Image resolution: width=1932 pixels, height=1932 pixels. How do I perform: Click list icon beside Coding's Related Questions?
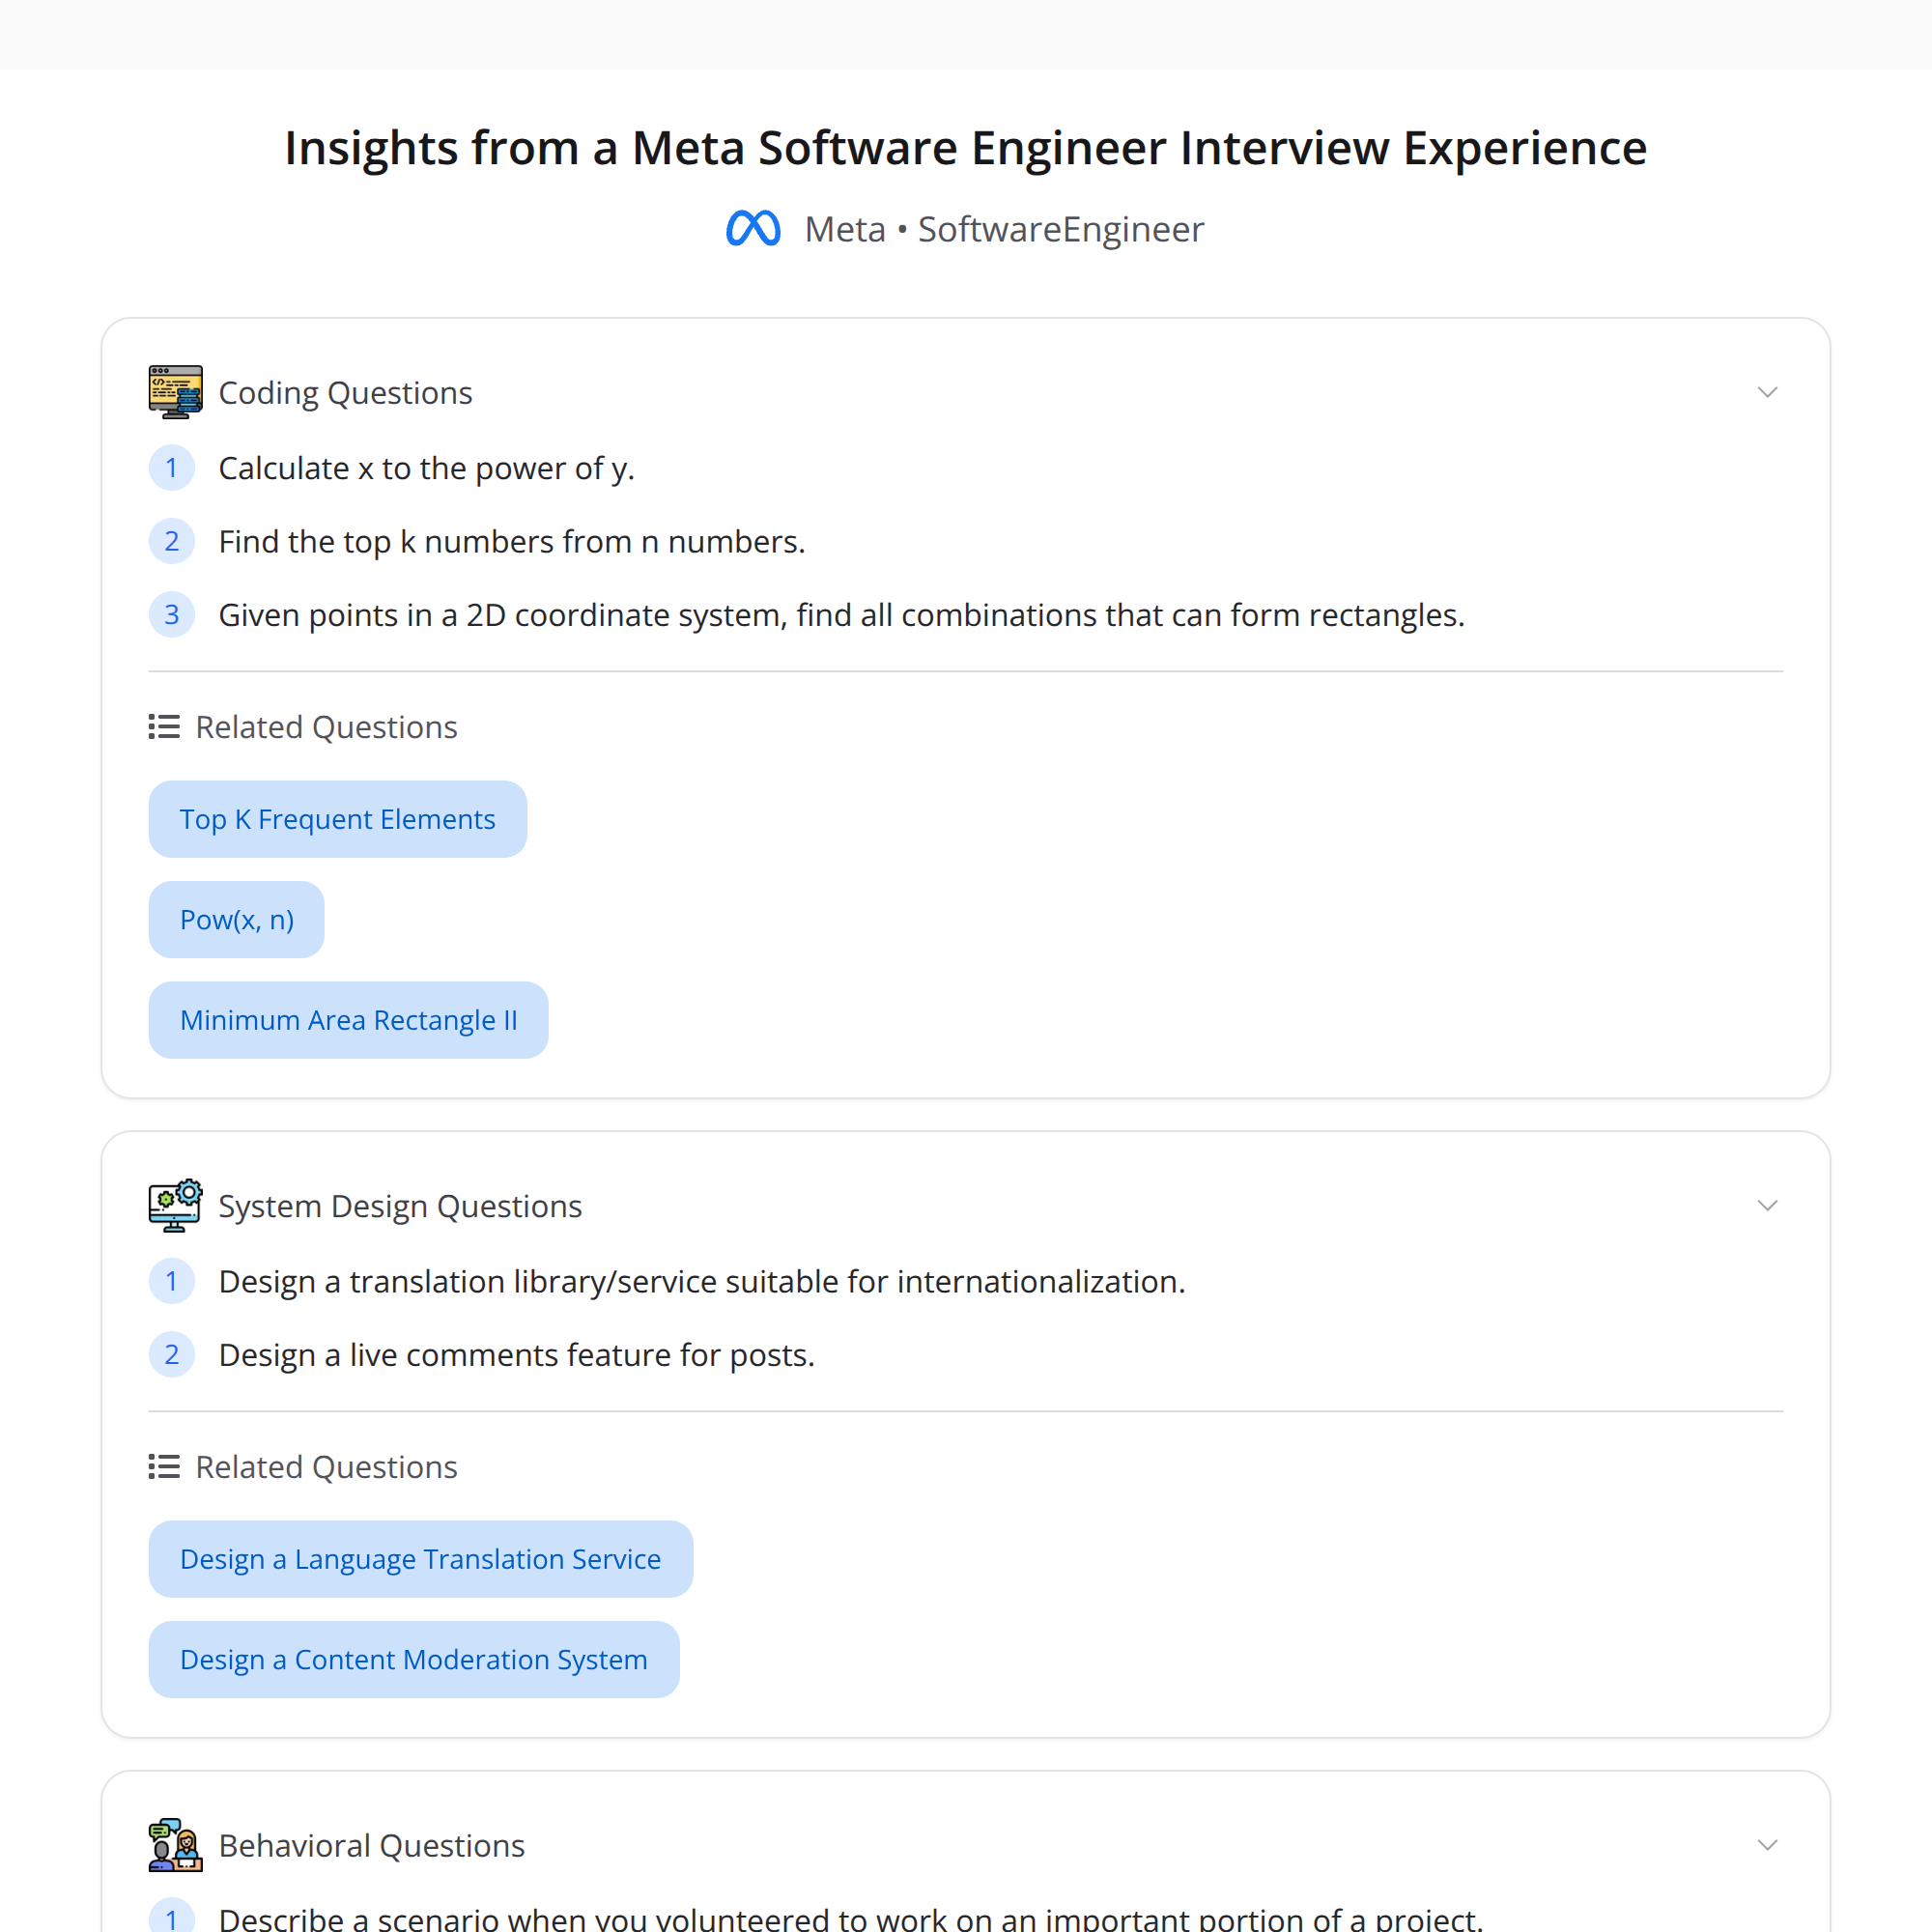pos(164,727)
